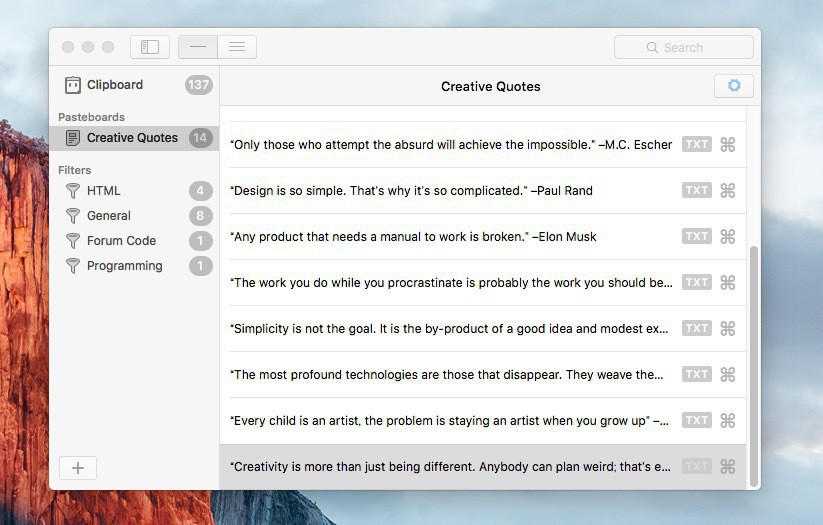Select the Elon Musk quote
Viewport: 823px width, 525px height.
(483, 237)
